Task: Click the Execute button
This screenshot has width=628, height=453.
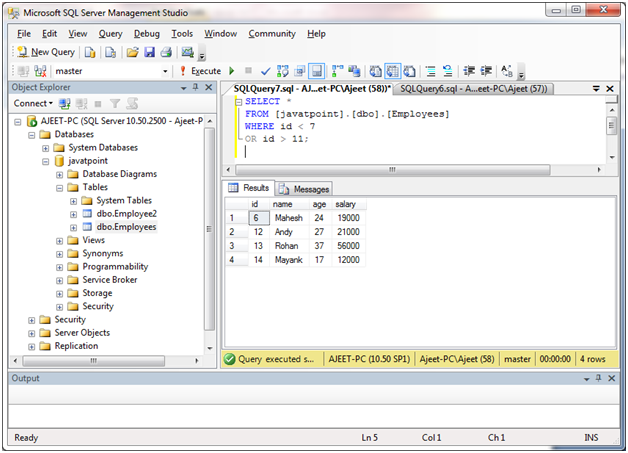Action: click(x=200, y=71)
